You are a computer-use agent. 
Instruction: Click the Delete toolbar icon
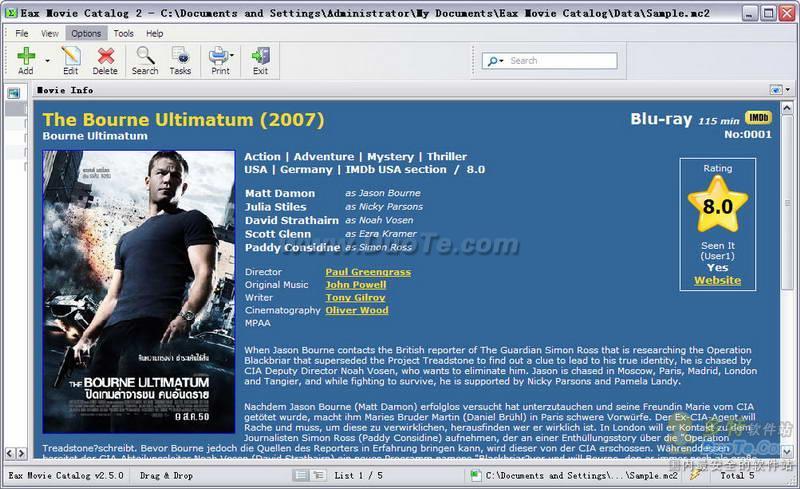coord(105,61)
